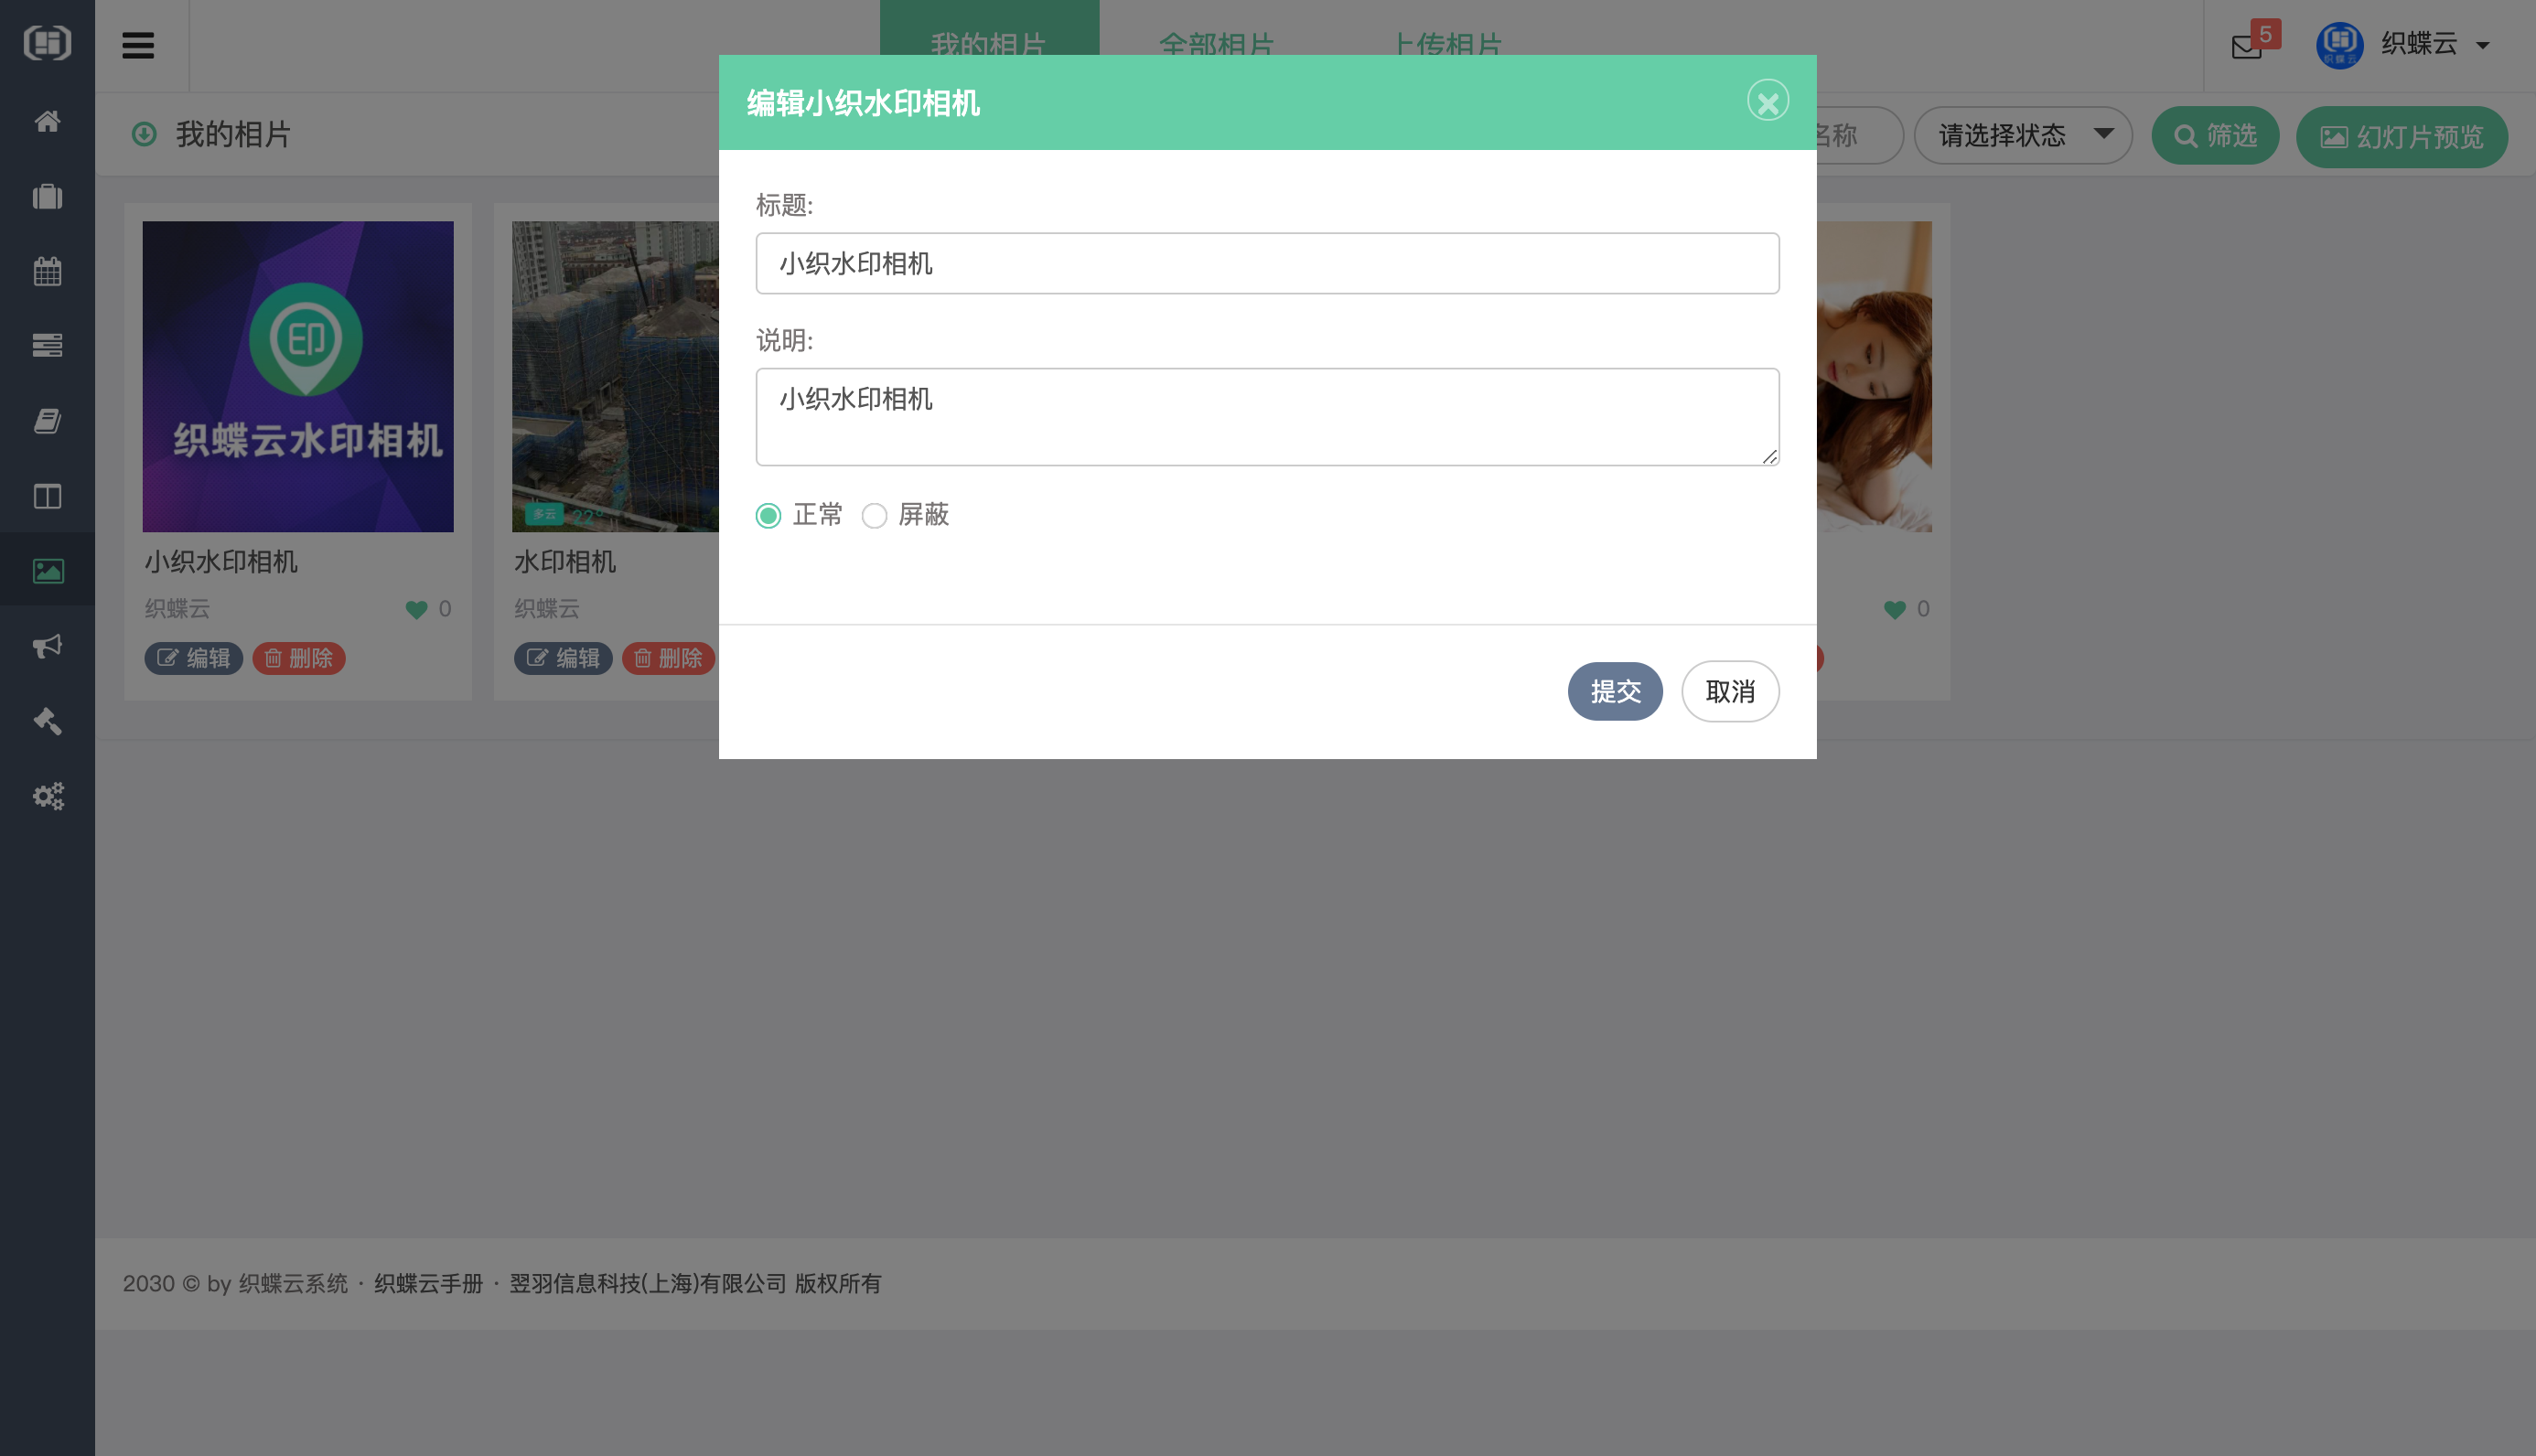Click the gavel icon in sidebar
This screenshot has width=2536, height=1456.
click(x=47, y=721)
